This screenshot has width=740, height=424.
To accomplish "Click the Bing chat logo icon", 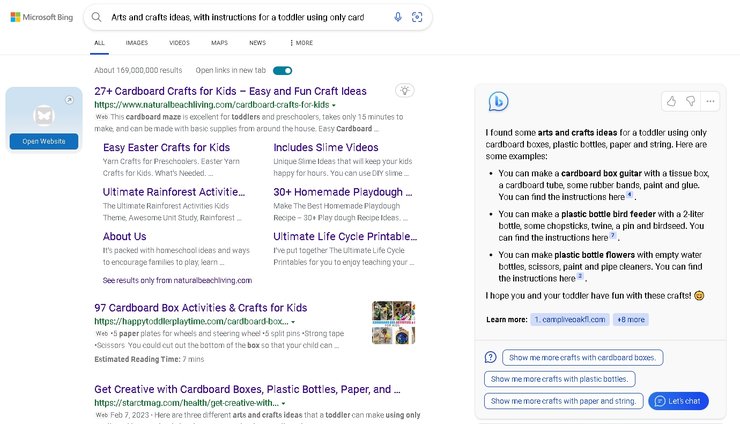I will point(498,101).
